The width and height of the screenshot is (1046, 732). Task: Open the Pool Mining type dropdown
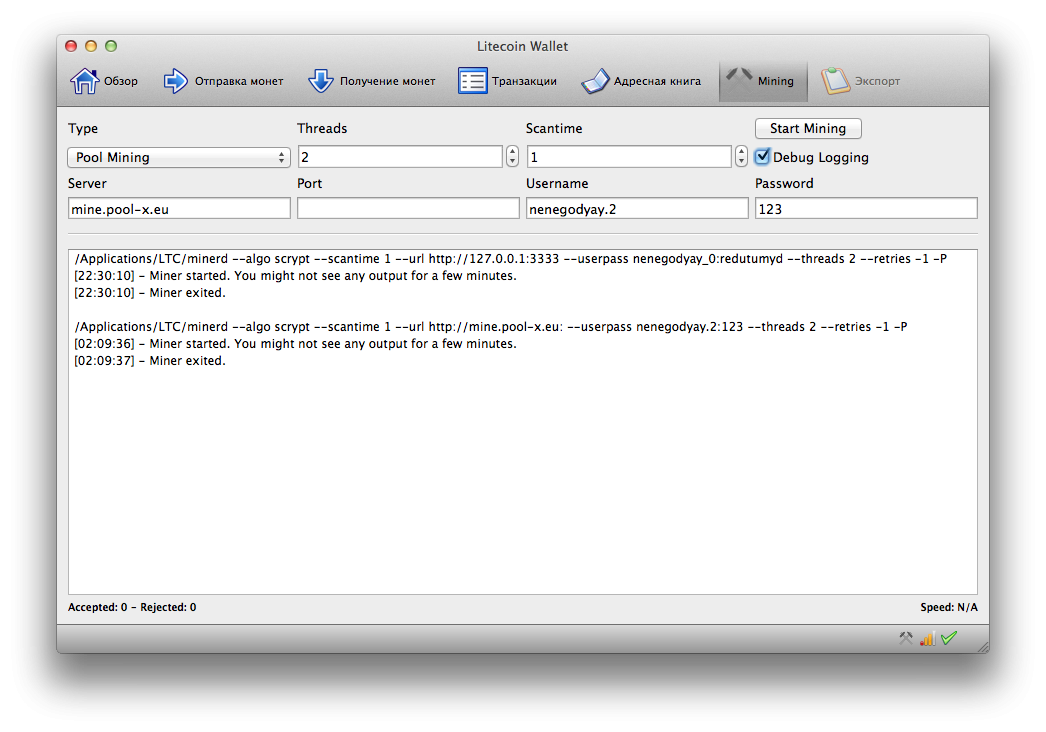pos(179,157)
